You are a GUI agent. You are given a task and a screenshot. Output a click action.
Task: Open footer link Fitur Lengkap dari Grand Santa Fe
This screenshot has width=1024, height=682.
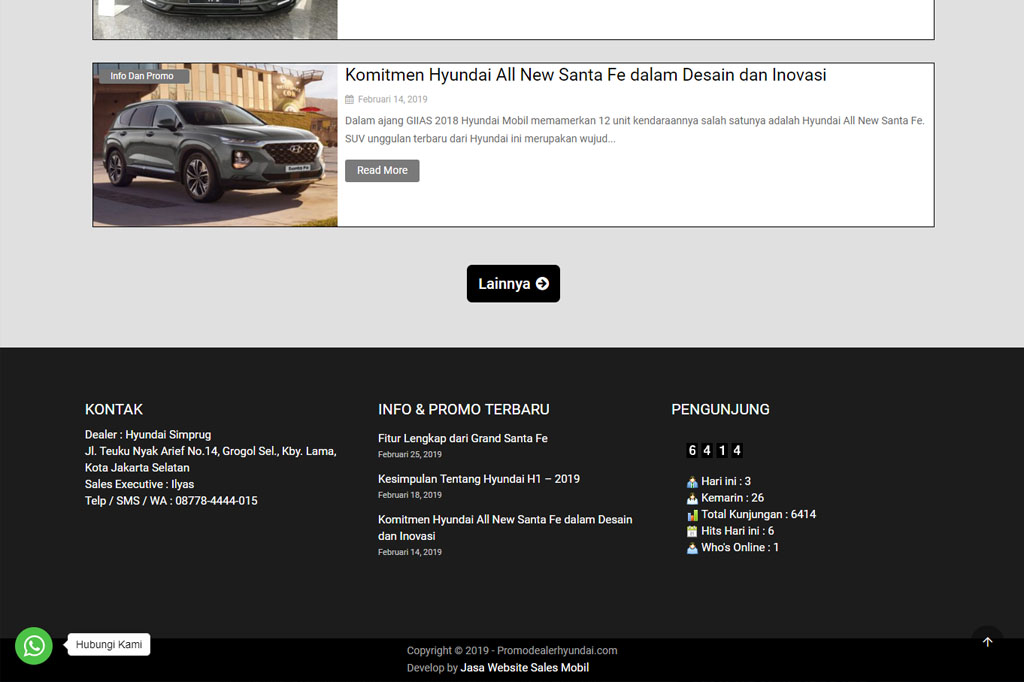(x=462, y=438)
